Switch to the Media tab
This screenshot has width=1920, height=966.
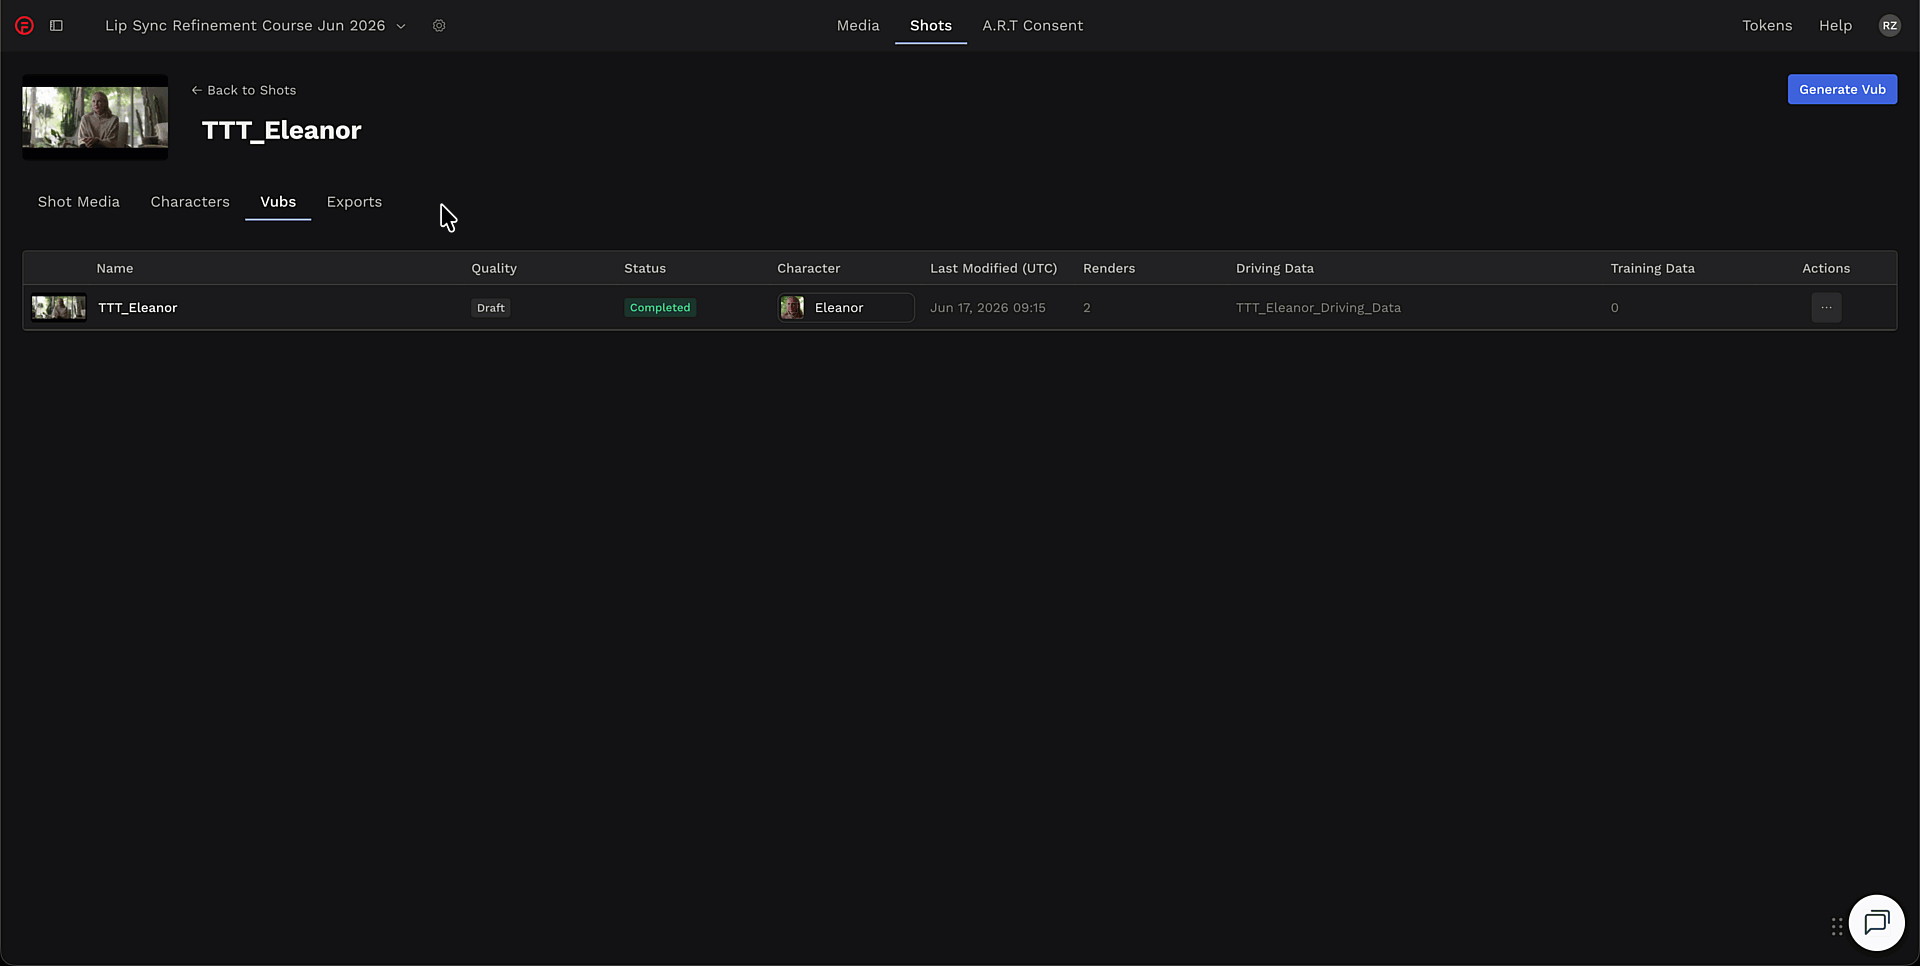pyautogui.click(x=858, y=26)
